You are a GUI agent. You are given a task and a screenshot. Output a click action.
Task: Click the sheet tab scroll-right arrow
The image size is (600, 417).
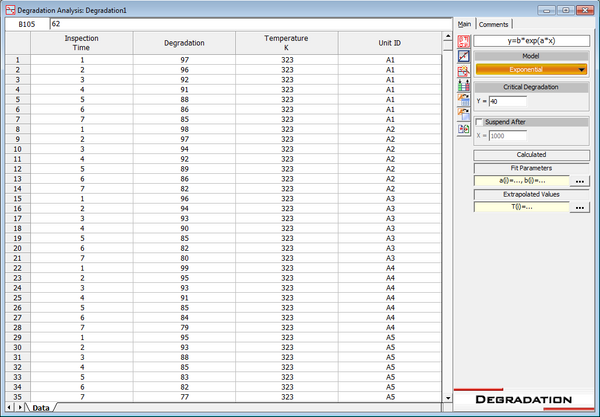pyautogui.click(x=20, y=408)
